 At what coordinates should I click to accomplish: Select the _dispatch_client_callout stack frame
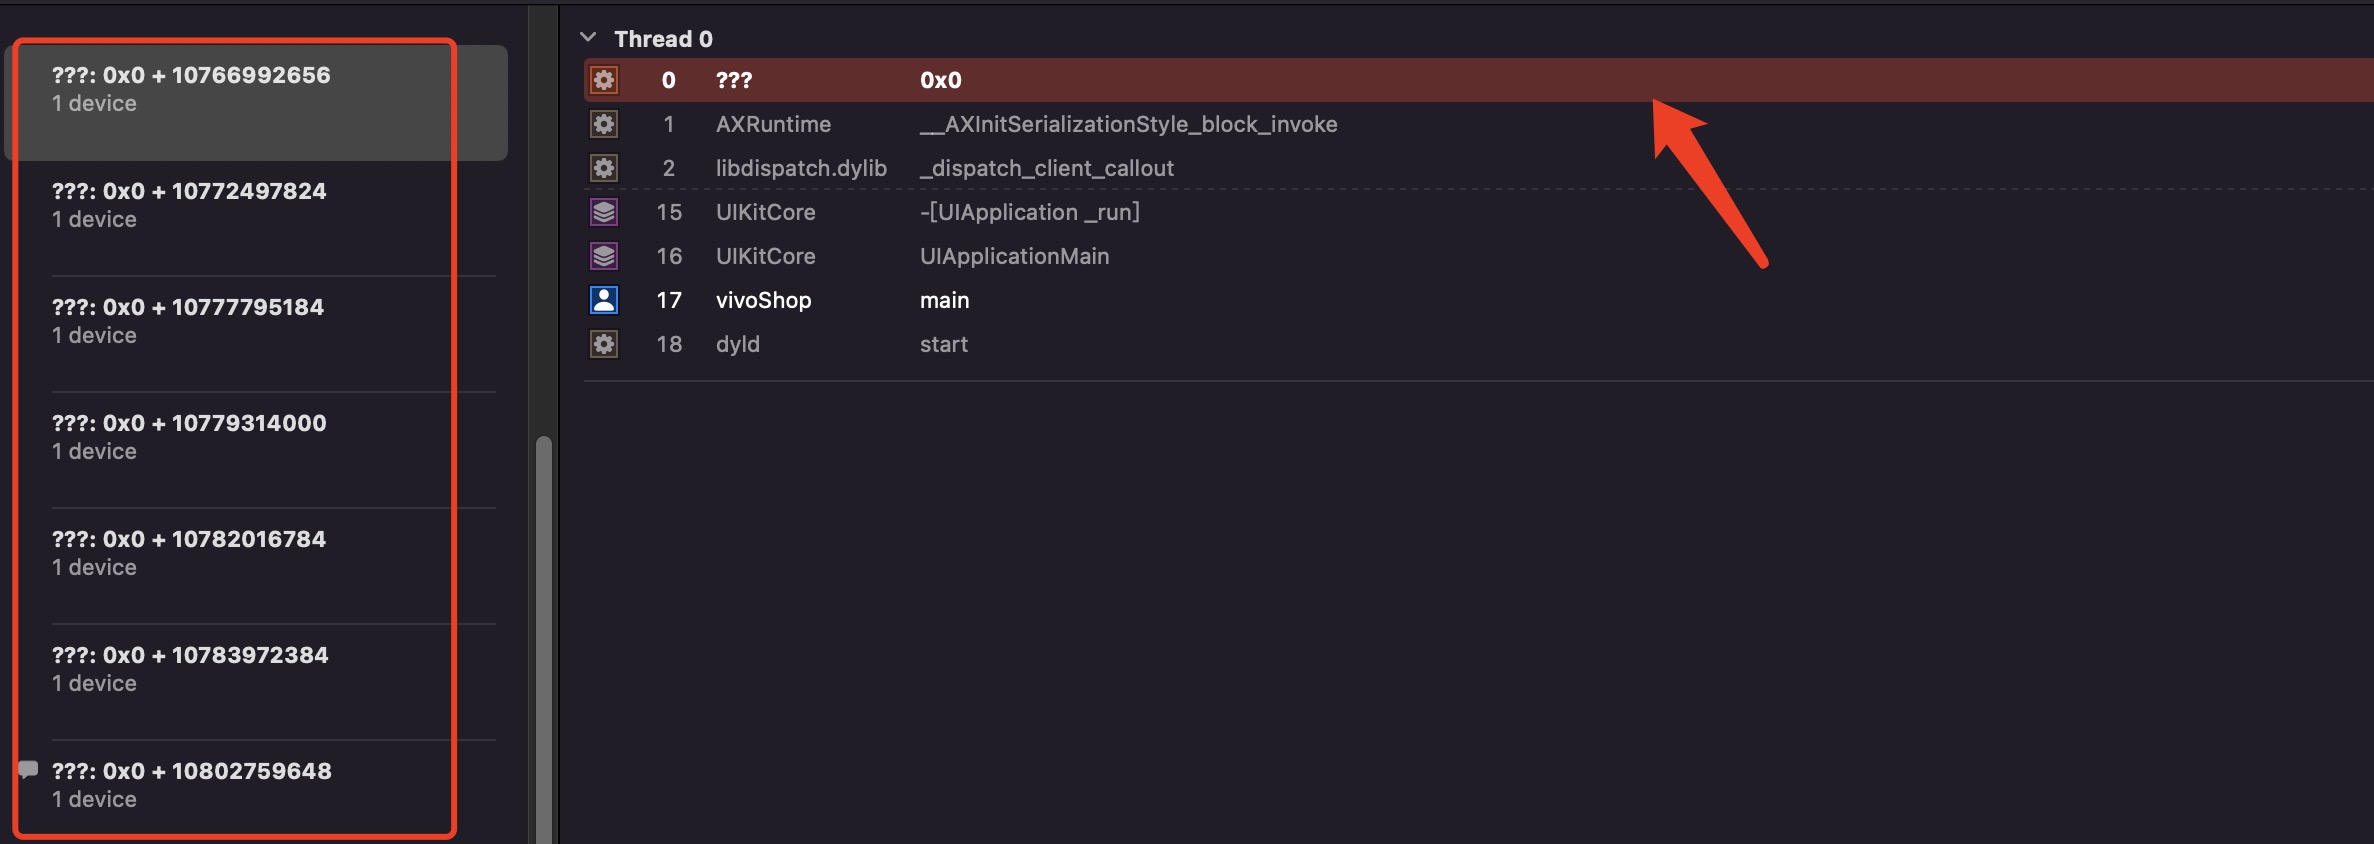[1478, 168]
